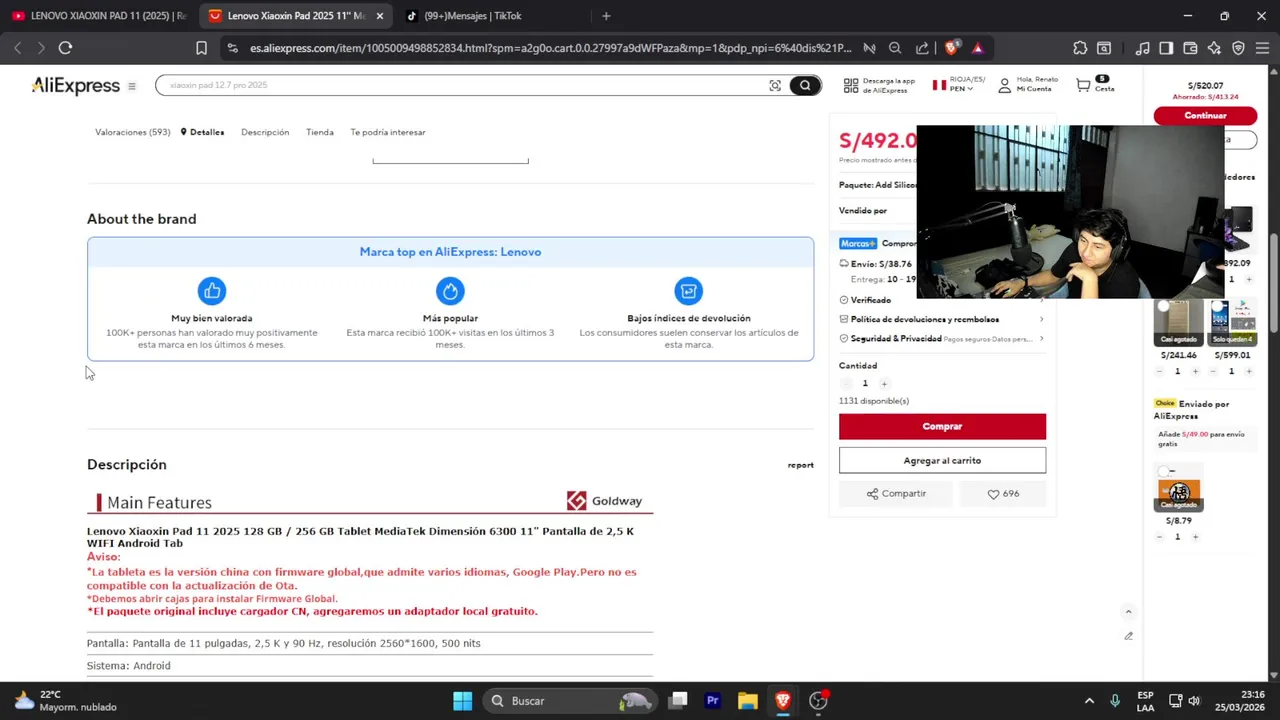Open Brave VPN shield icon
Image resolution: width=1280 pixels, height=720 pixels.
[x=1238, y=48]
